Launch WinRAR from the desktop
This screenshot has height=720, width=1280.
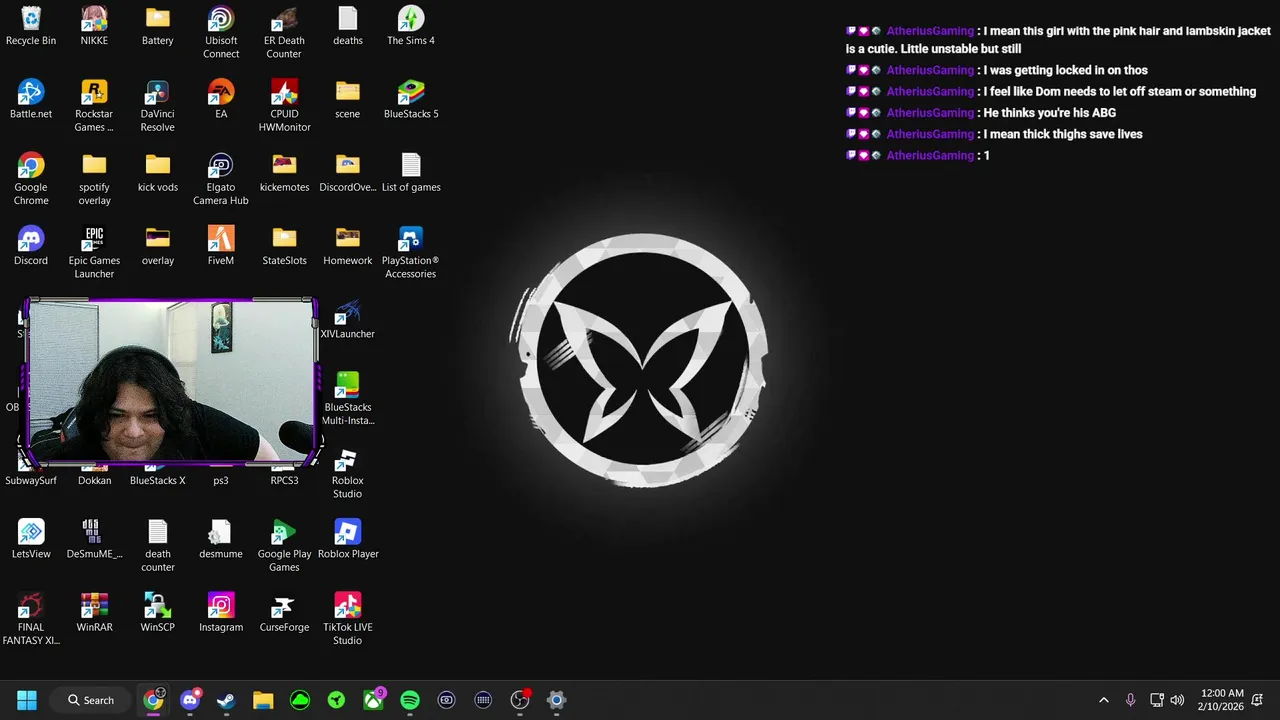[94, 613]
